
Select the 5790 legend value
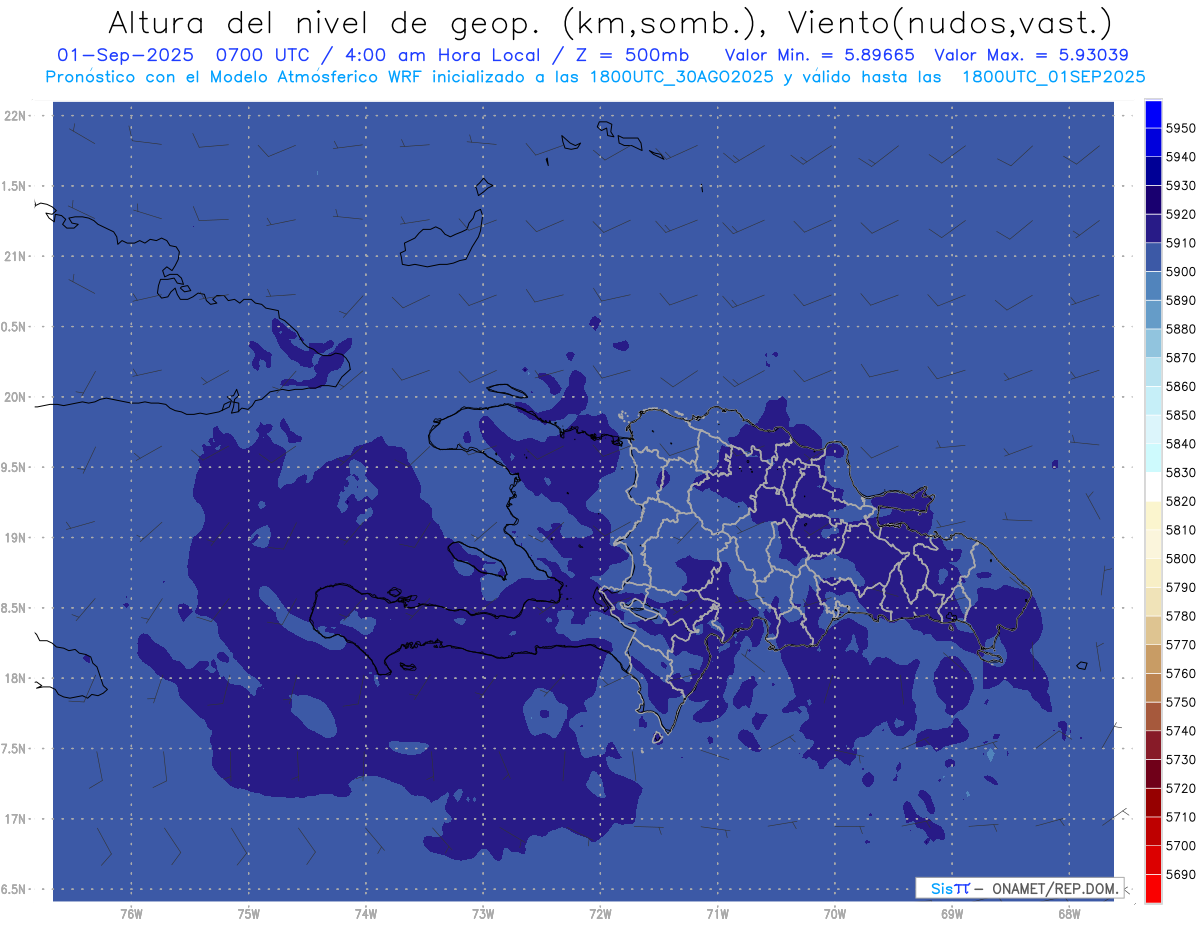pyautogui.click(x=1181, y=588)
